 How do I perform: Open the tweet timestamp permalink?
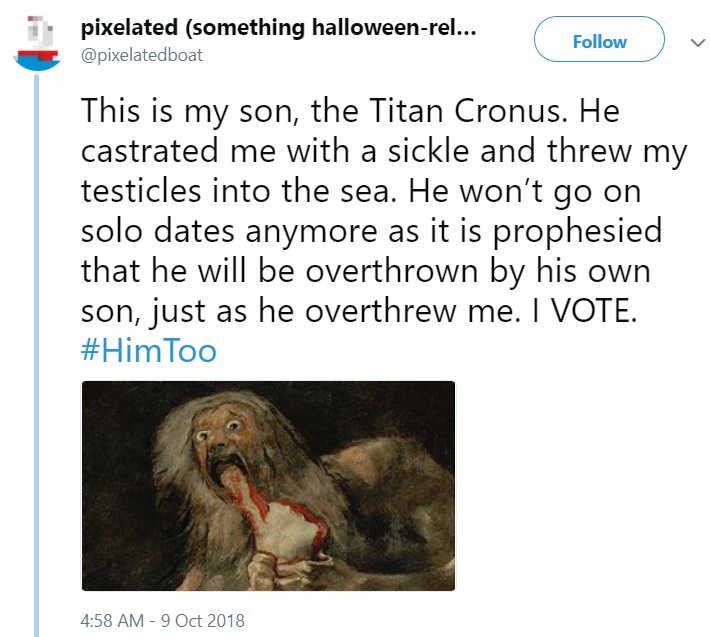[x=162, y=620]
